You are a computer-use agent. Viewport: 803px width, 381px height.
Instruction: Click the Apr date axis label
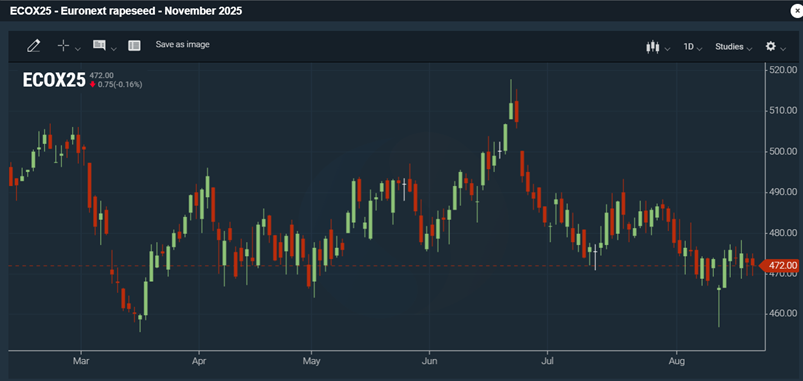(x=198, y=361)
